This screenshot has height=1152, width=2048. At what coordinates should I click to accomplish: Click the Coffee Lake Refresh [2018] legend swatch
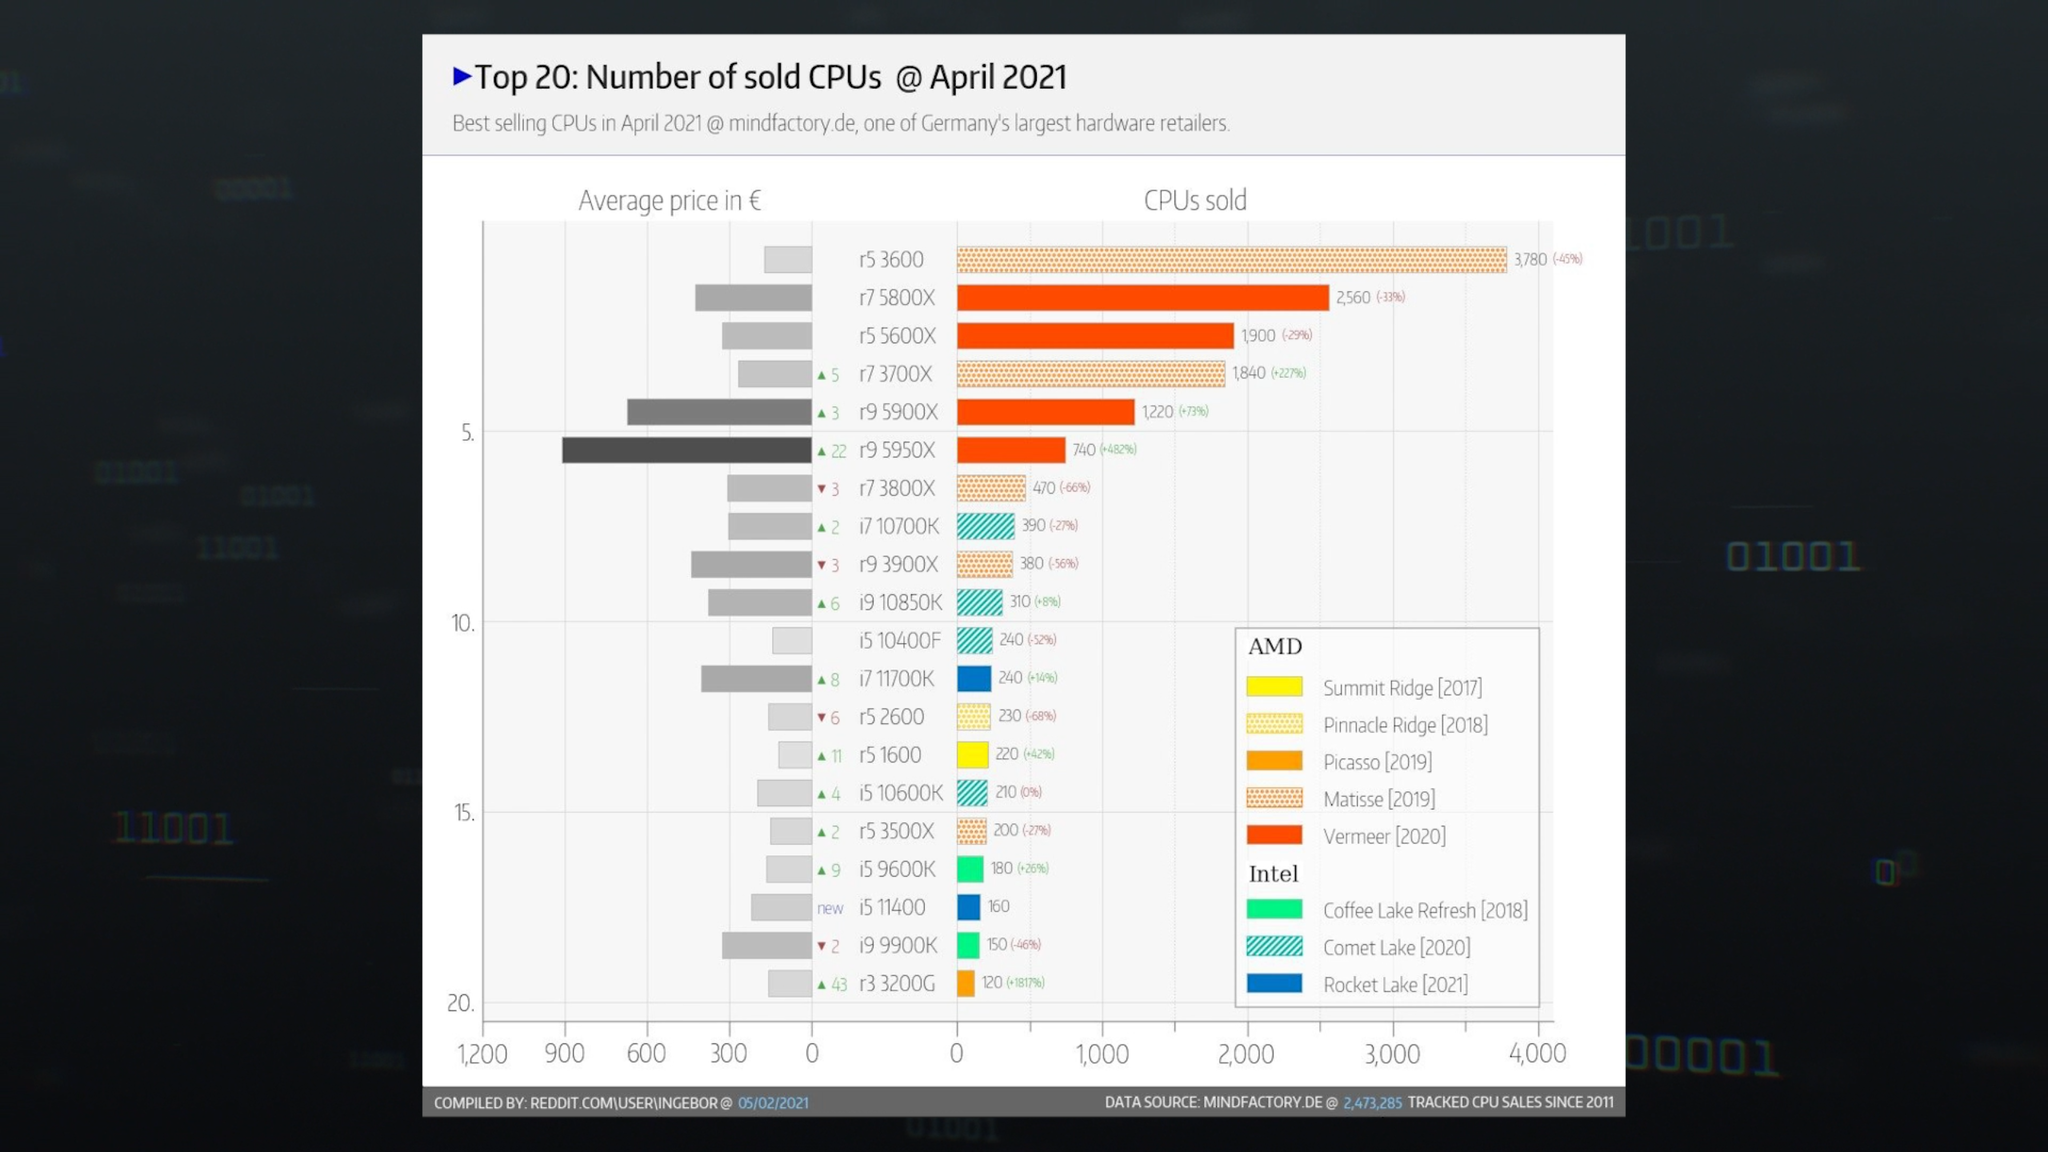tap(1274, 909)
